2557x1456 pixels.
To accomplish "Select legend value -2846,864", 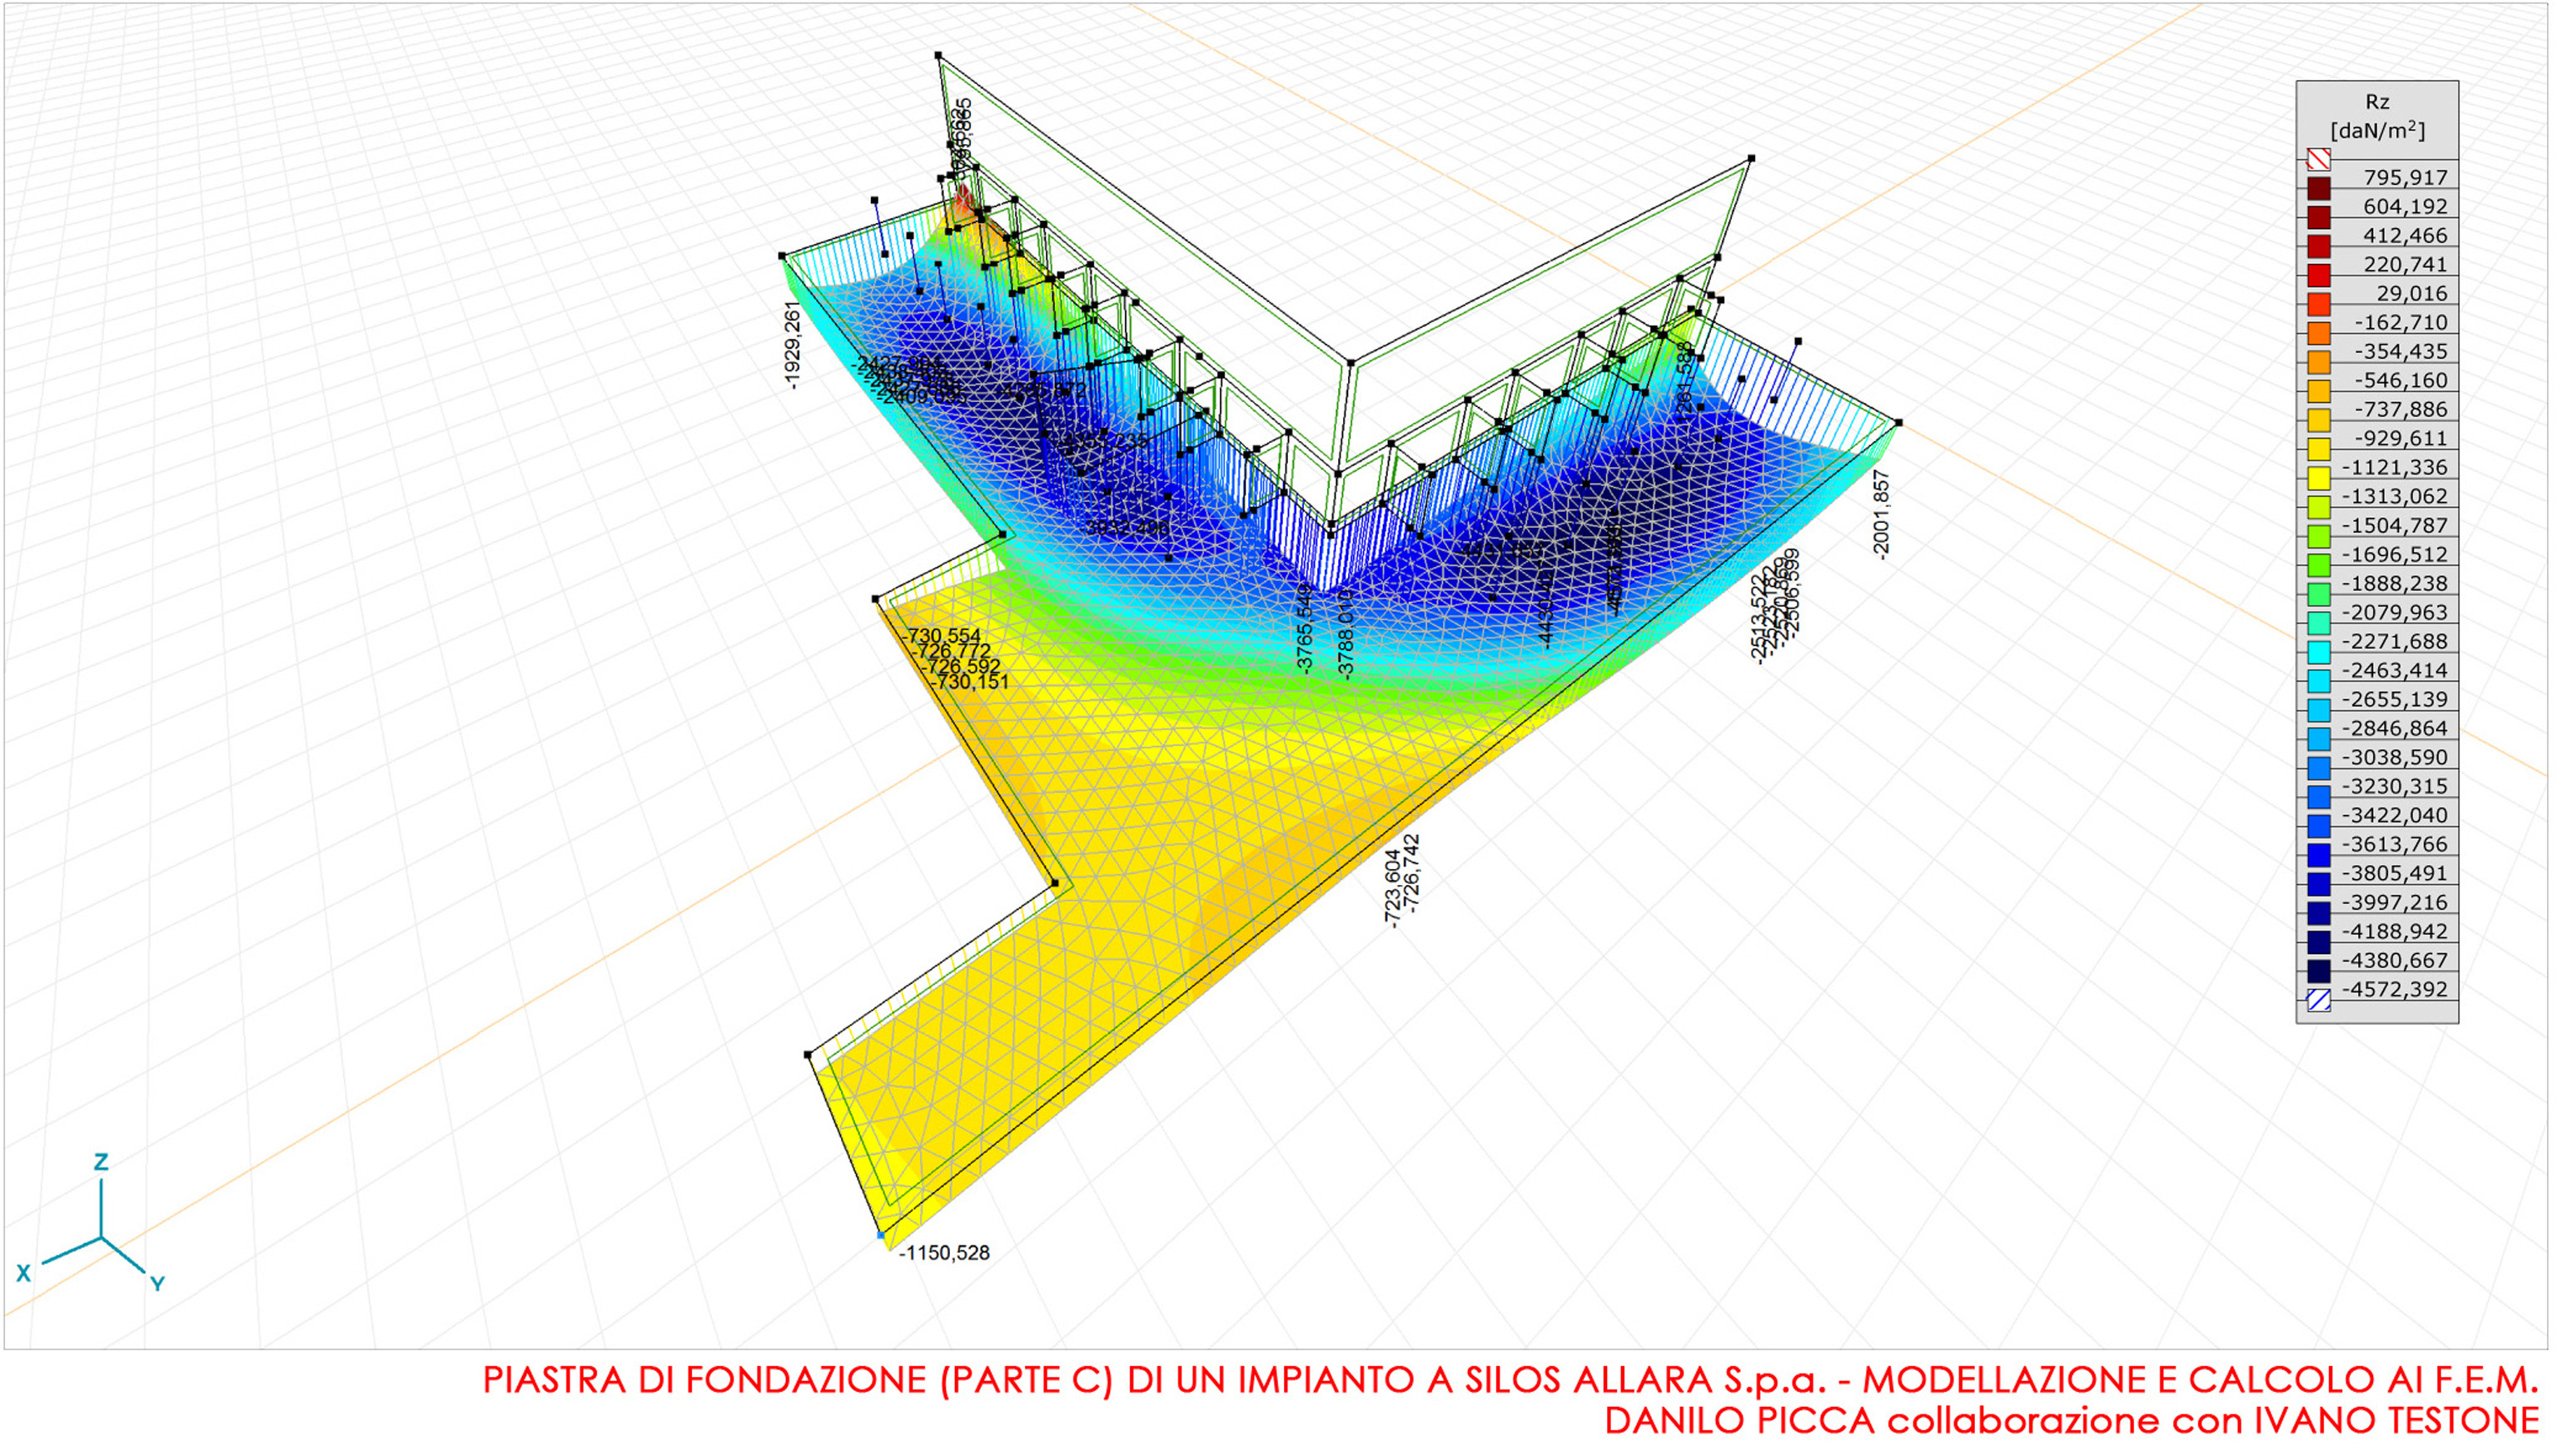I will coord(2395,728).
